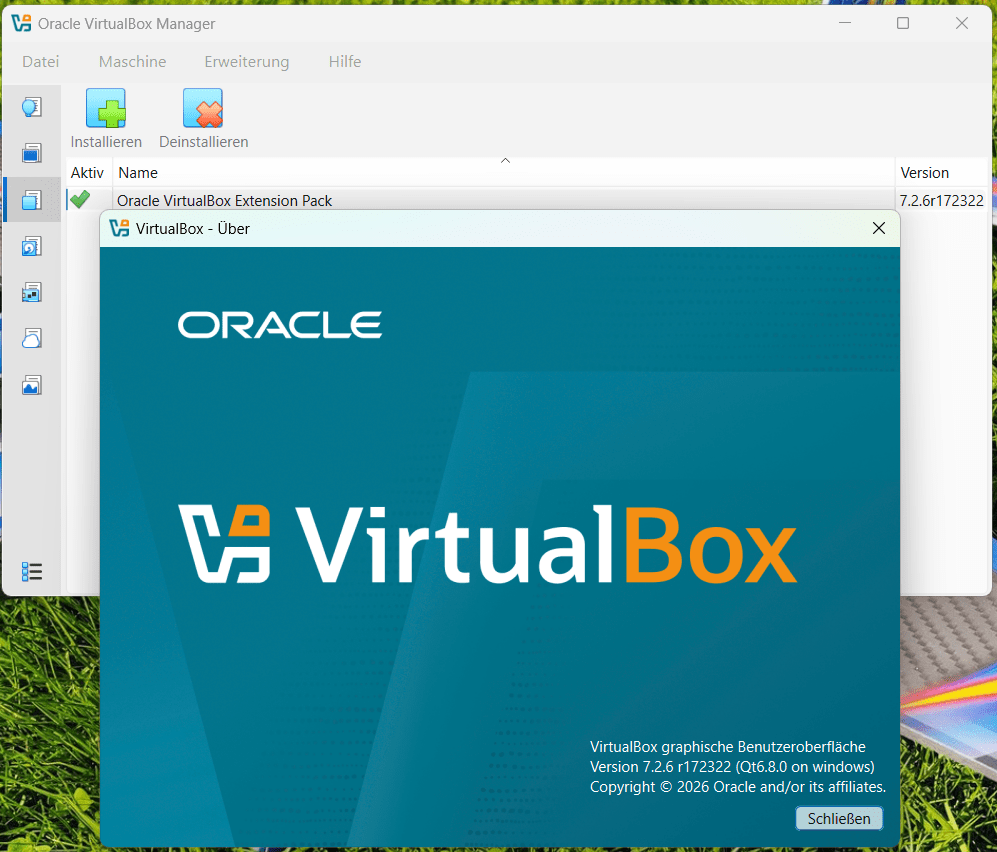Screen dimensions: 997x852
Task: Open the Cloud profiles sidebar icon
Action: (x=32, y=338)
